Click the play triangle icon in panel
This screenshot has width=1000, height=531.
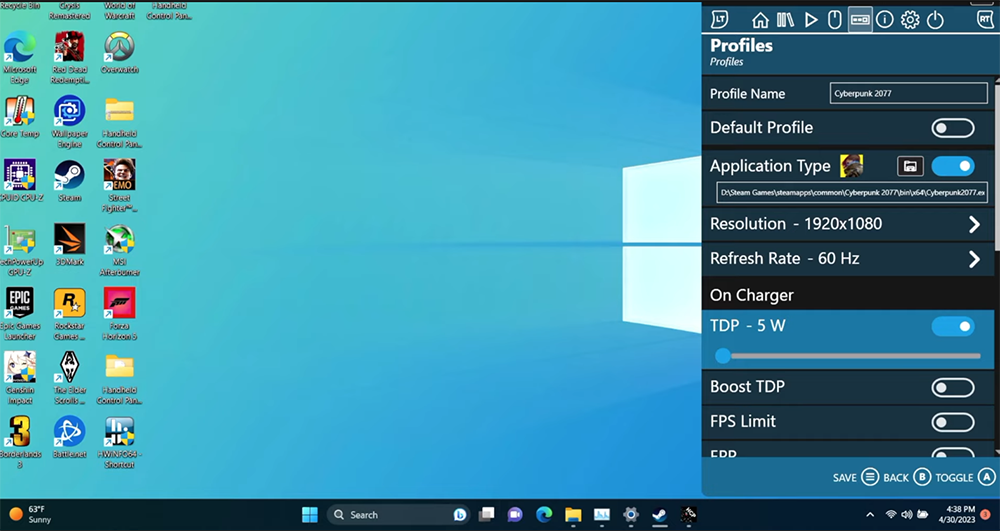(811, 20)
